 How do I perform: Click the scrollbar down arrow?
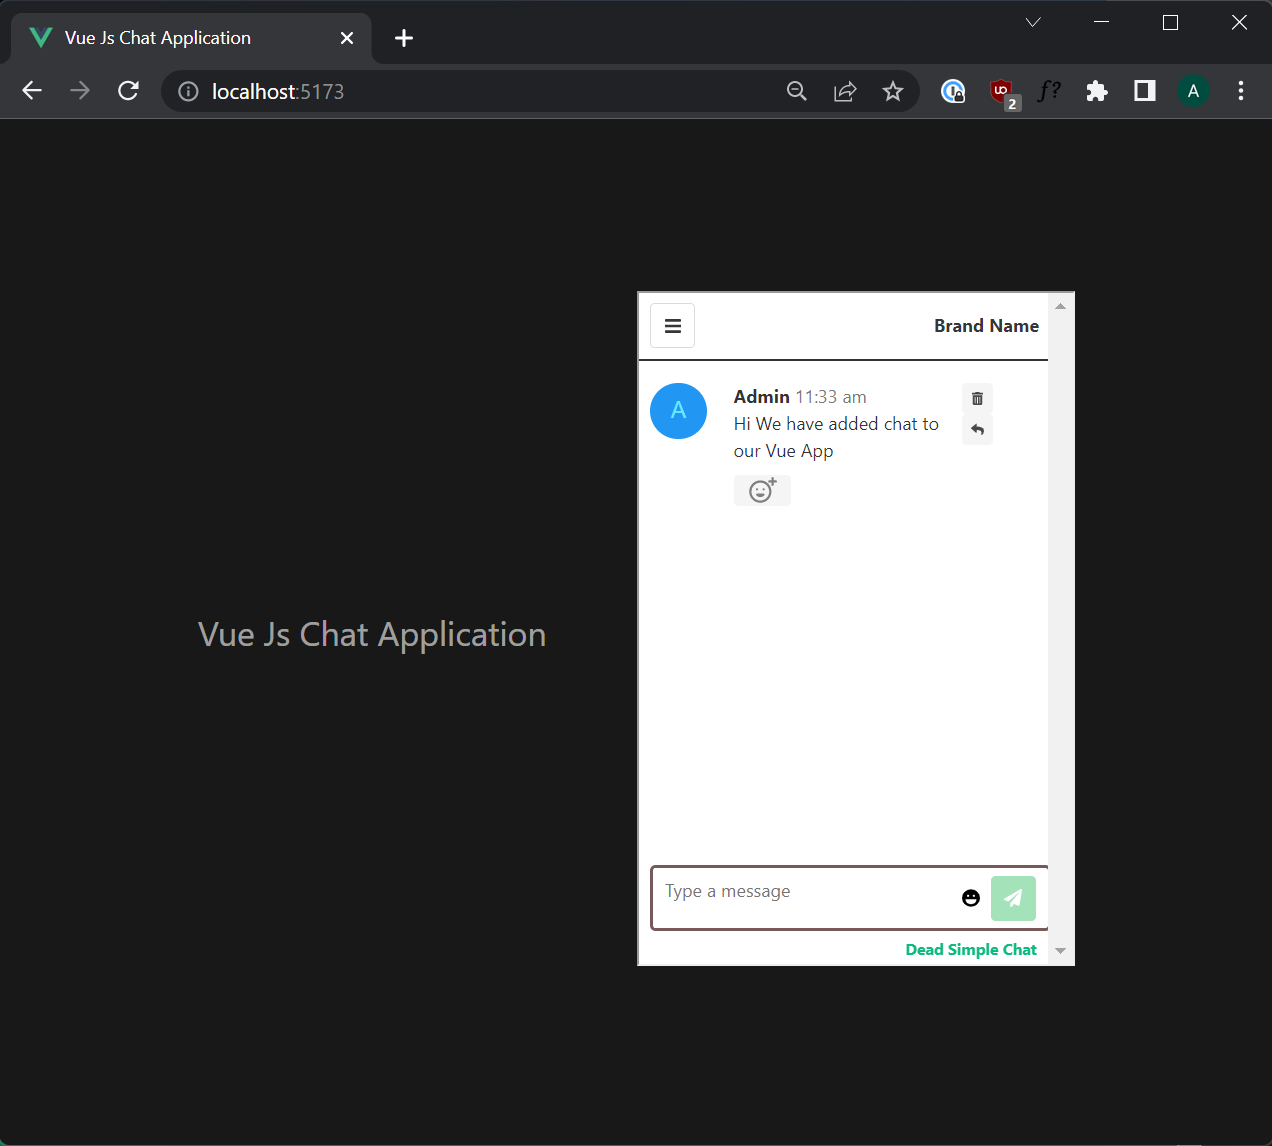[x=1059, y=950]
